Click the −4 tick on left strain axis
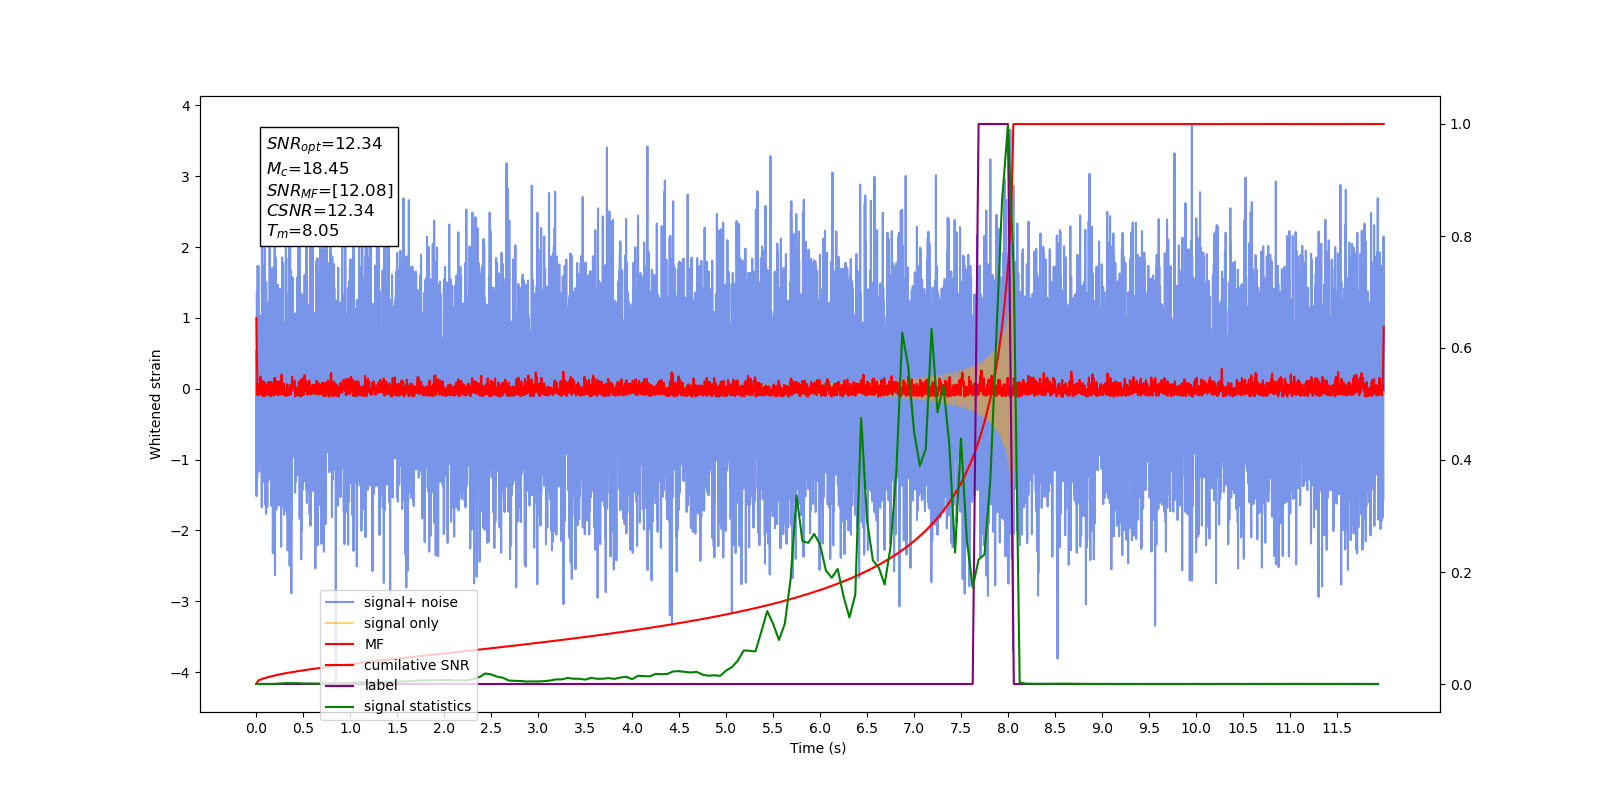This screenshot has height=800, width=1600. [181, 673]
